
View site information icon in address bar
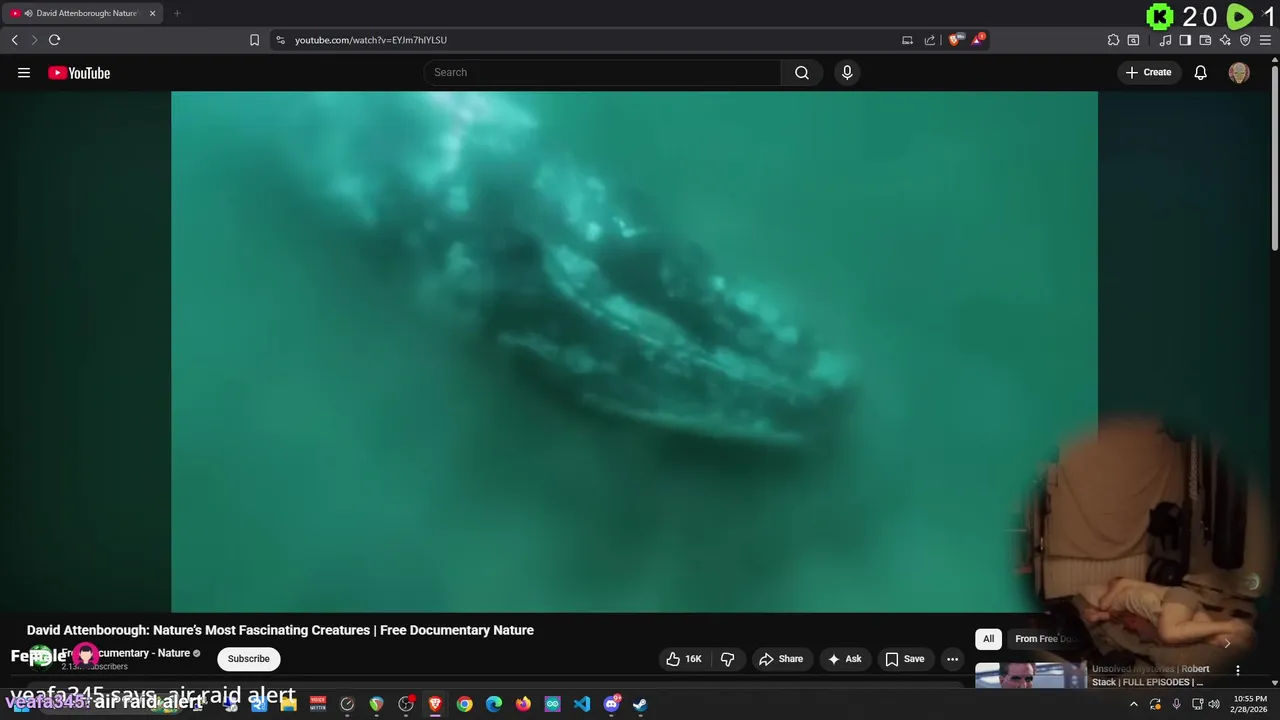[x=281, y=40]
